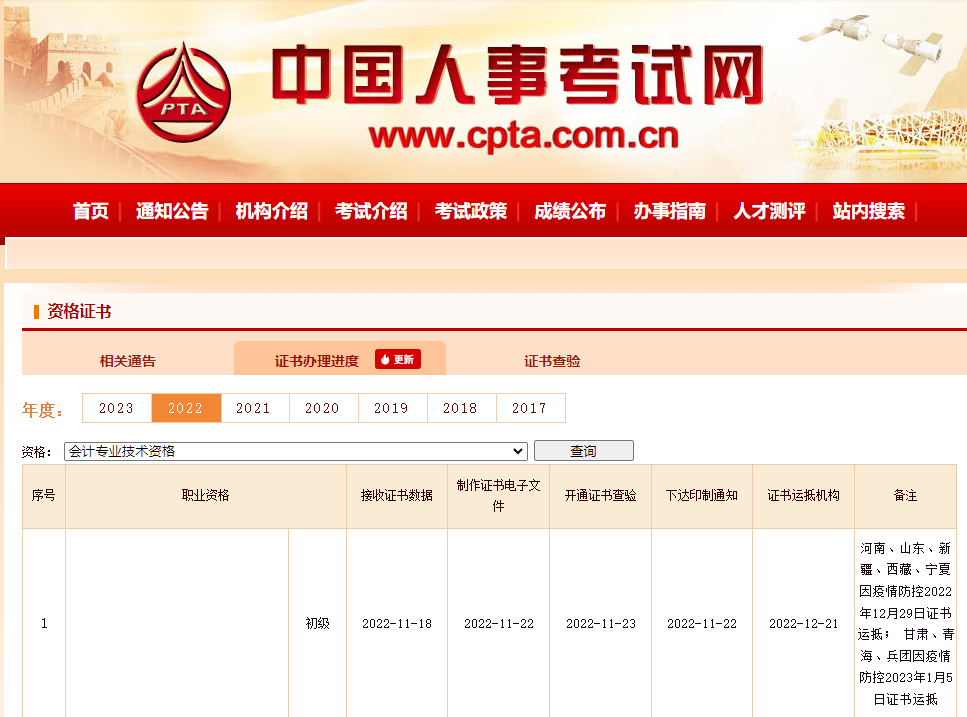This screenshot has height=717, width=967.
Task: Click the red 更新 flame badge
Action: click(x=397, y=359)
